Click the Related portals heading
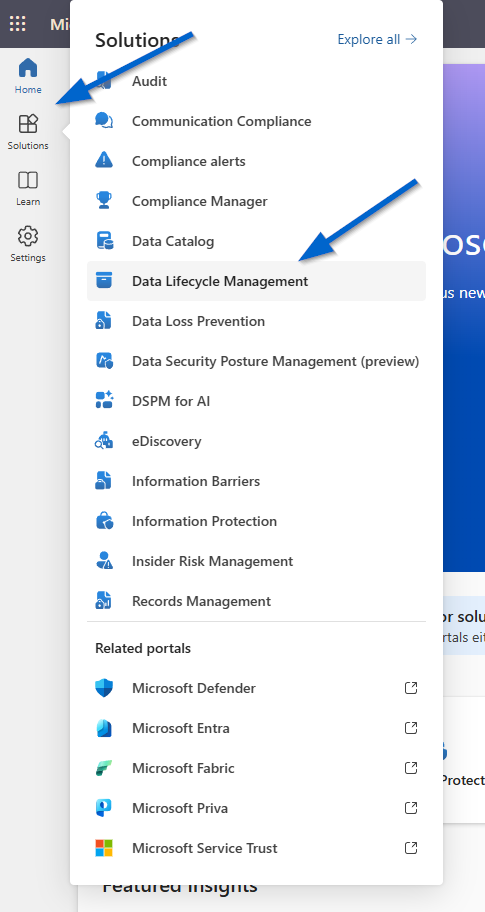The image size is (485, 912). tap(142, 648)
